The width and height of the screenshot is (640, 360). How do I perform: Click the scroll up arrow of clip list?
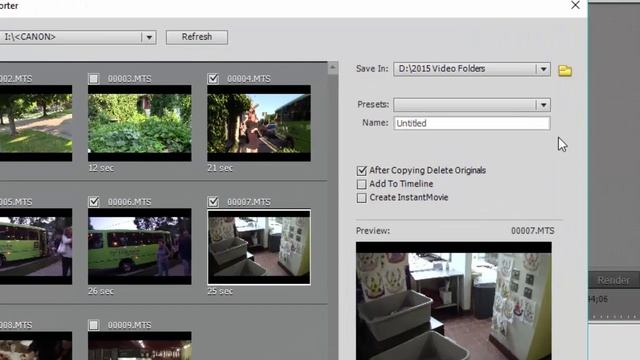(333, 68)
